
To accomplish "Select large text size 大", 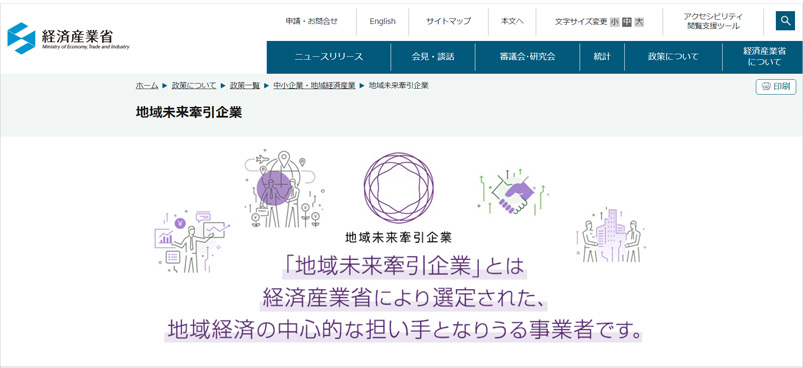I will 639,22.
